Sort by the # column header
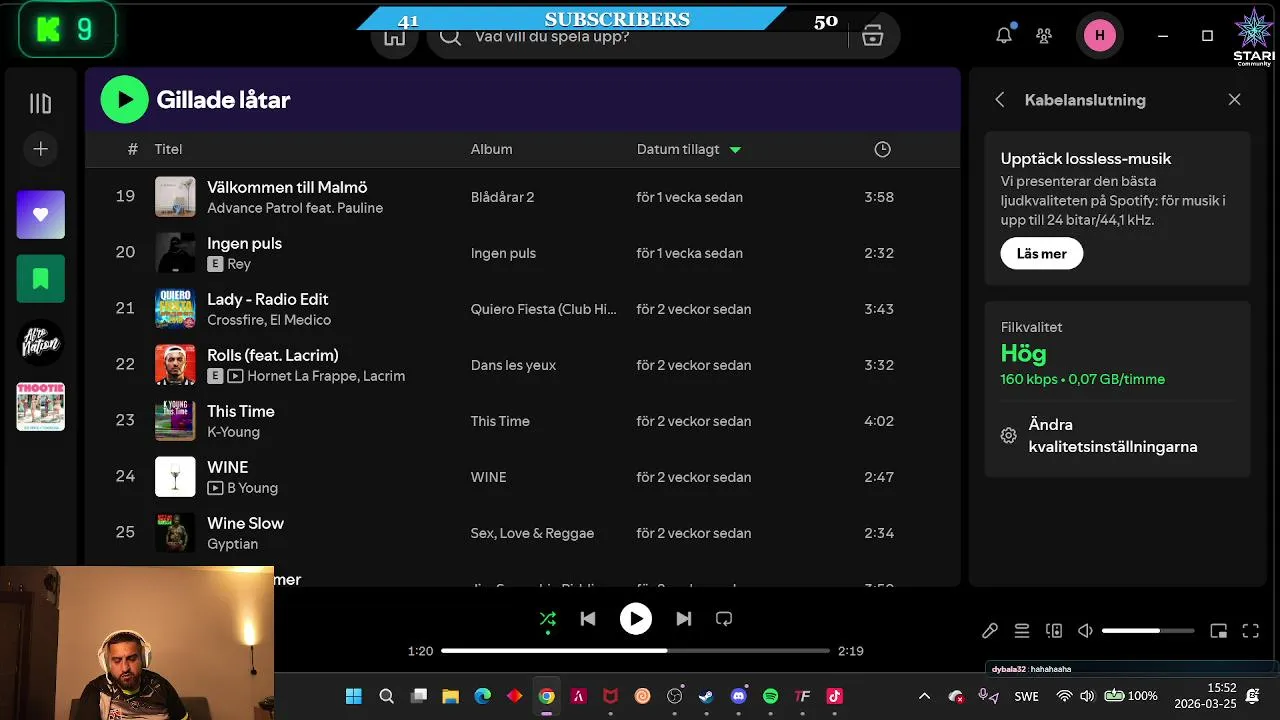Screen dimensions: 1280x720 (x=132, y=149)
